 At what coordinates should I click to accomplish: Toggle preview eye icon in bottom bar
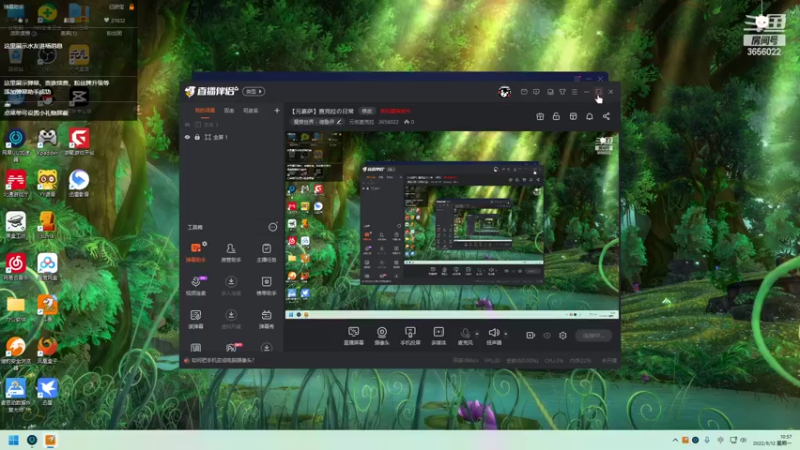point(547,336)
